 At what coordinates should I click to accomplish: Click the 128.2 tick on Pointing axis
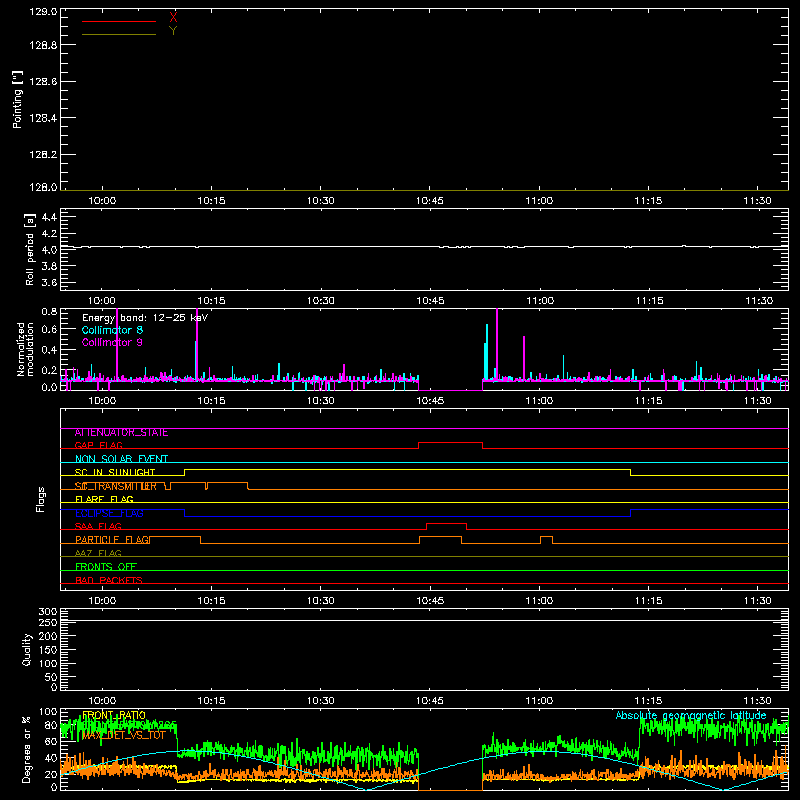[43, 155]
